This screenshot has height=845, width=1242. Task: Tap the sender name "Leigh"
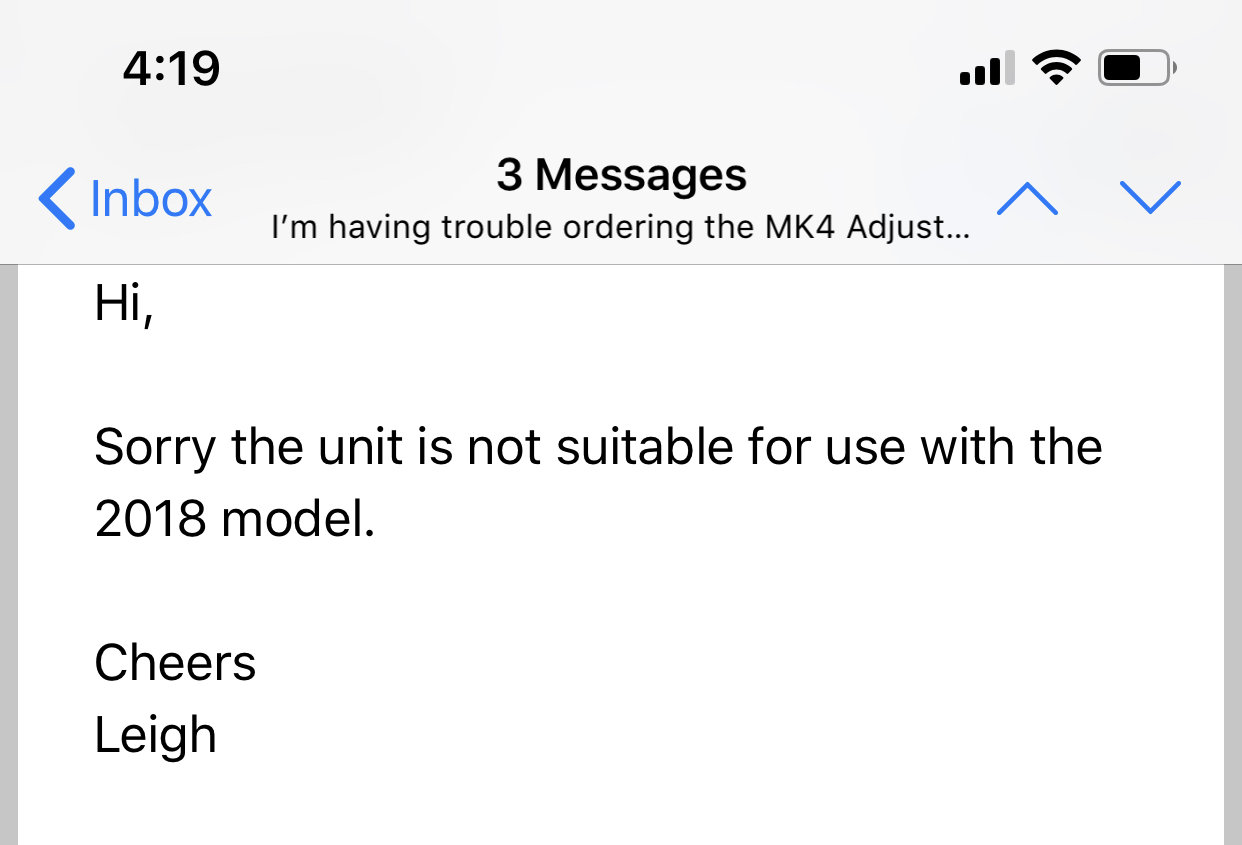click(155, 737)
